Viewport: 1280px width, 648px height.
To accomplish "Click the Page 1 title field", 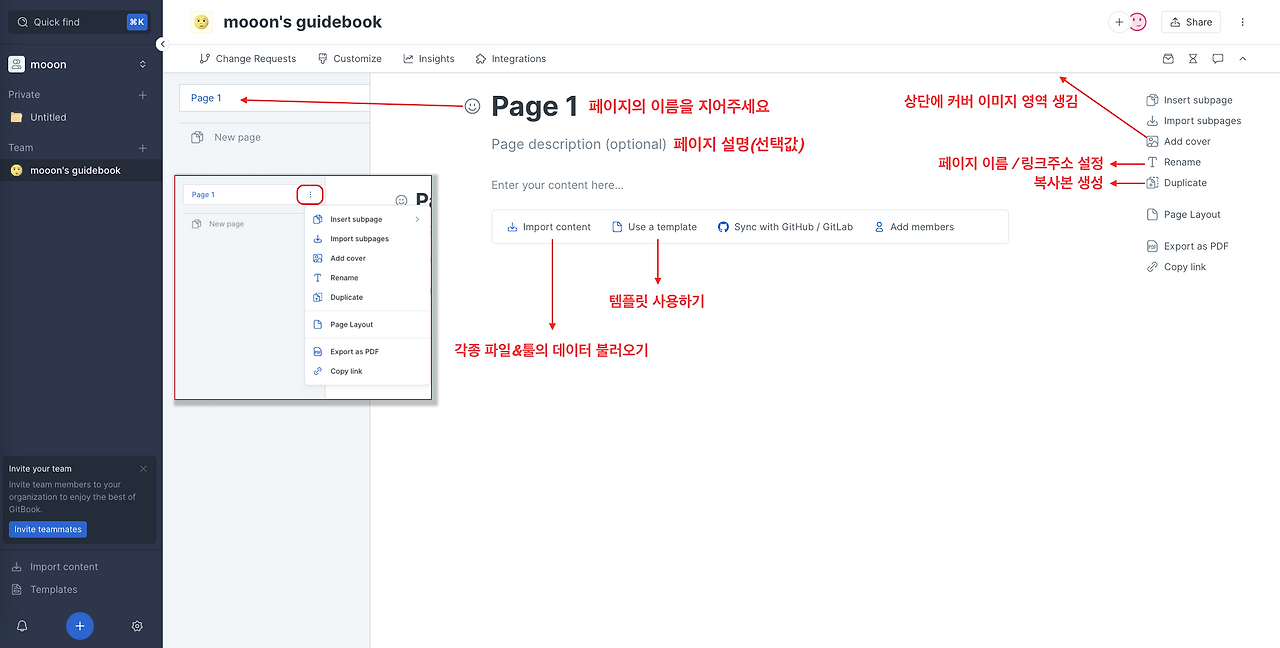I will click(535, 106).
